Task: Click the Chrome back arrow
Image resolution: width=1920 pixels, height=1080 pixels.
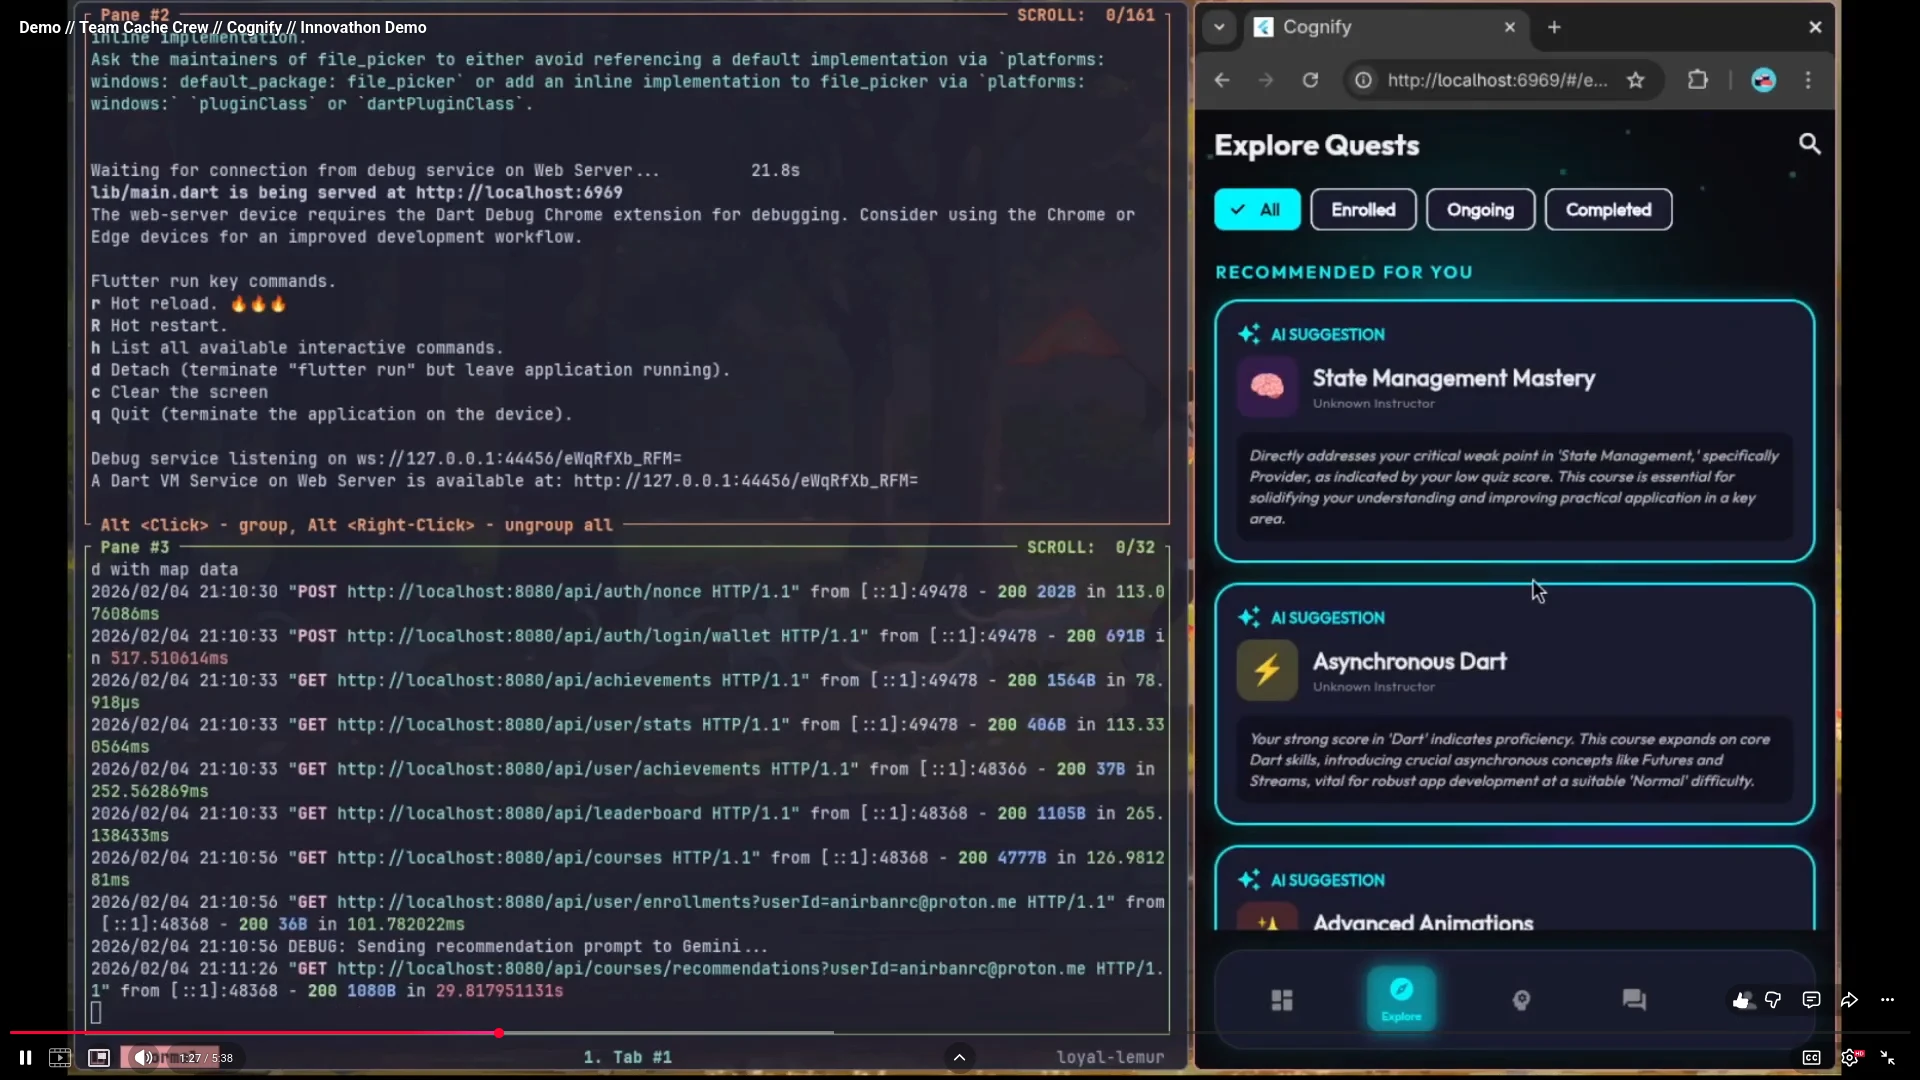Action: click(x=1222, y=80)
